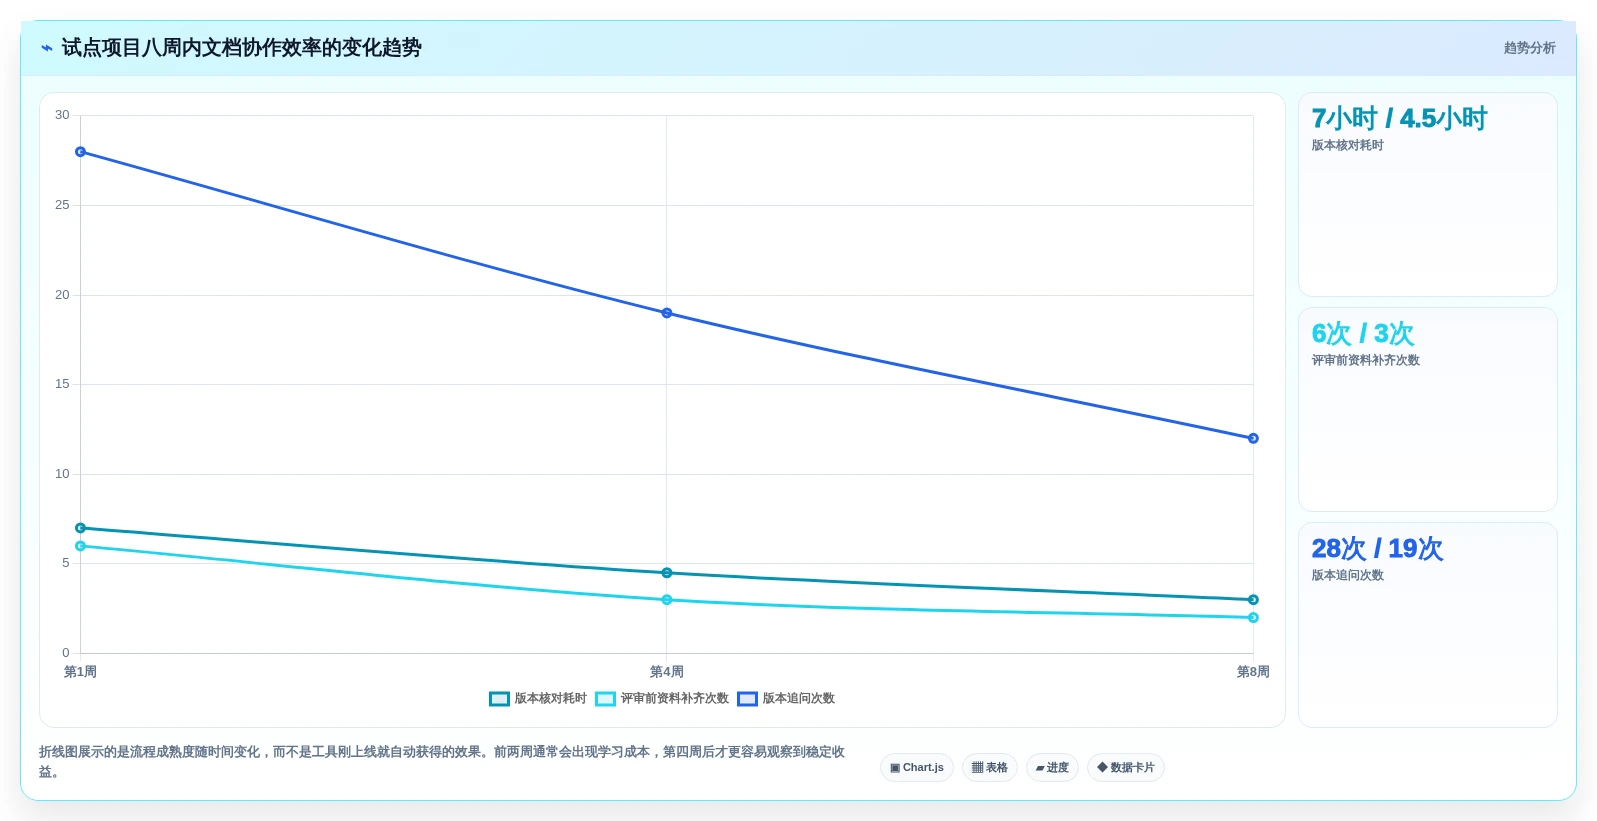The width and height of the screenshot is (1597, 821).
Task: Click the lightning icon beside the chart title
Action: click(x=46, y=48)
